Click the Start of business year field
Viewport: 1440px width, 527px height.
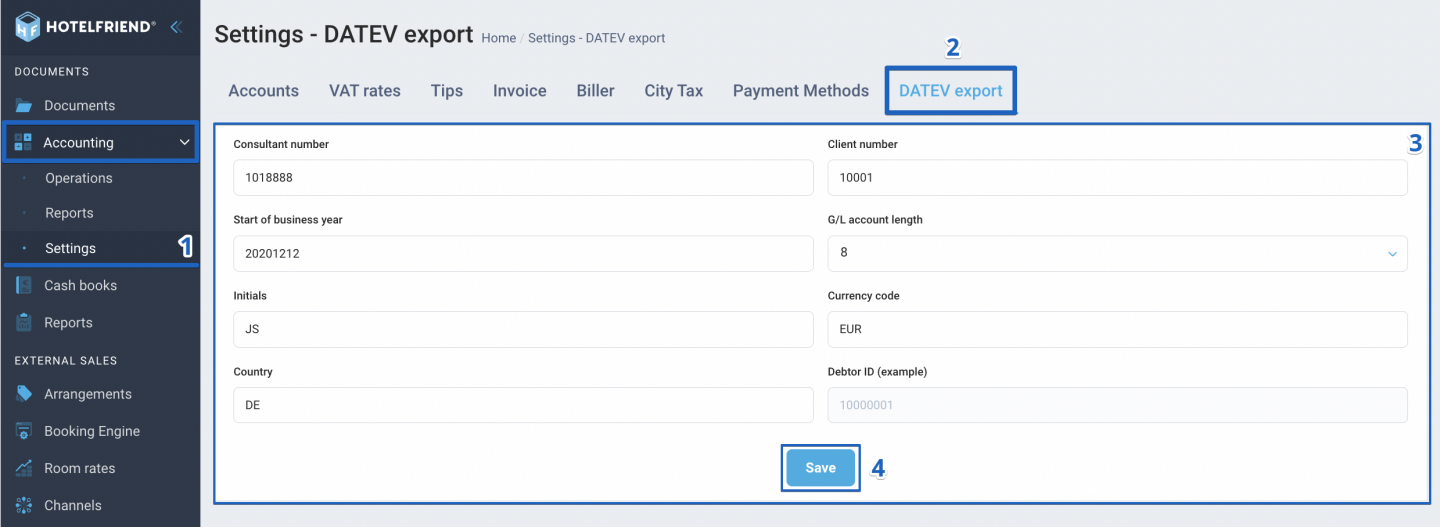[x=523, y=253]
